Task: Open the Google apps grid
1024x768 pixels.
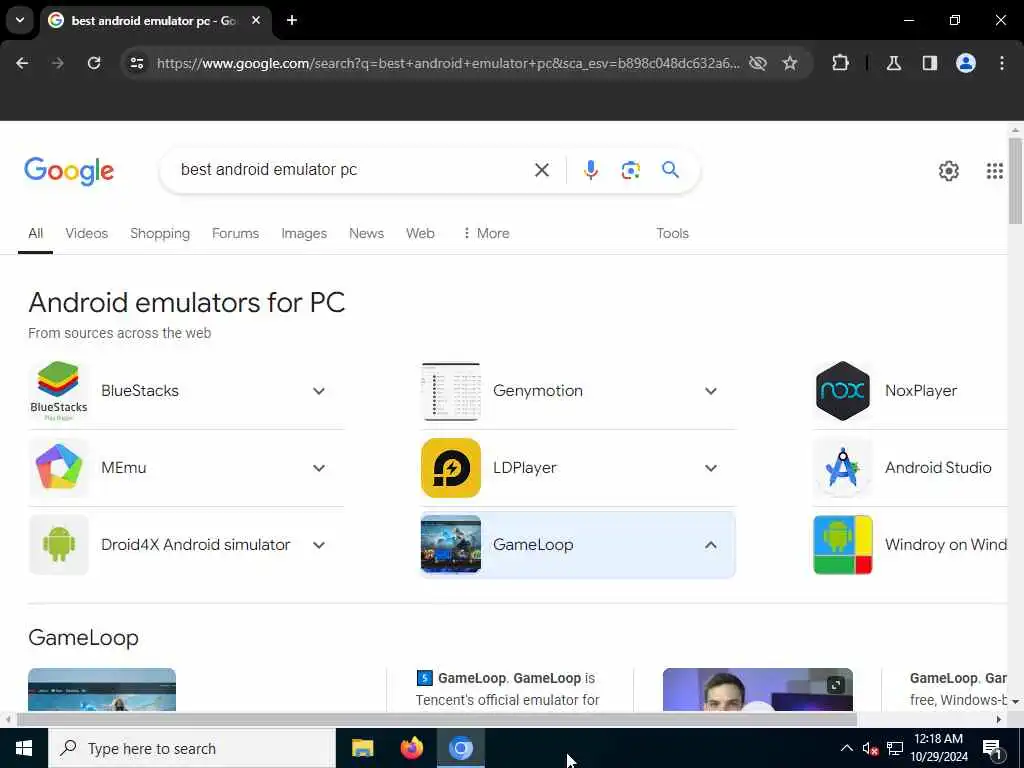Action: coord(995,171)
